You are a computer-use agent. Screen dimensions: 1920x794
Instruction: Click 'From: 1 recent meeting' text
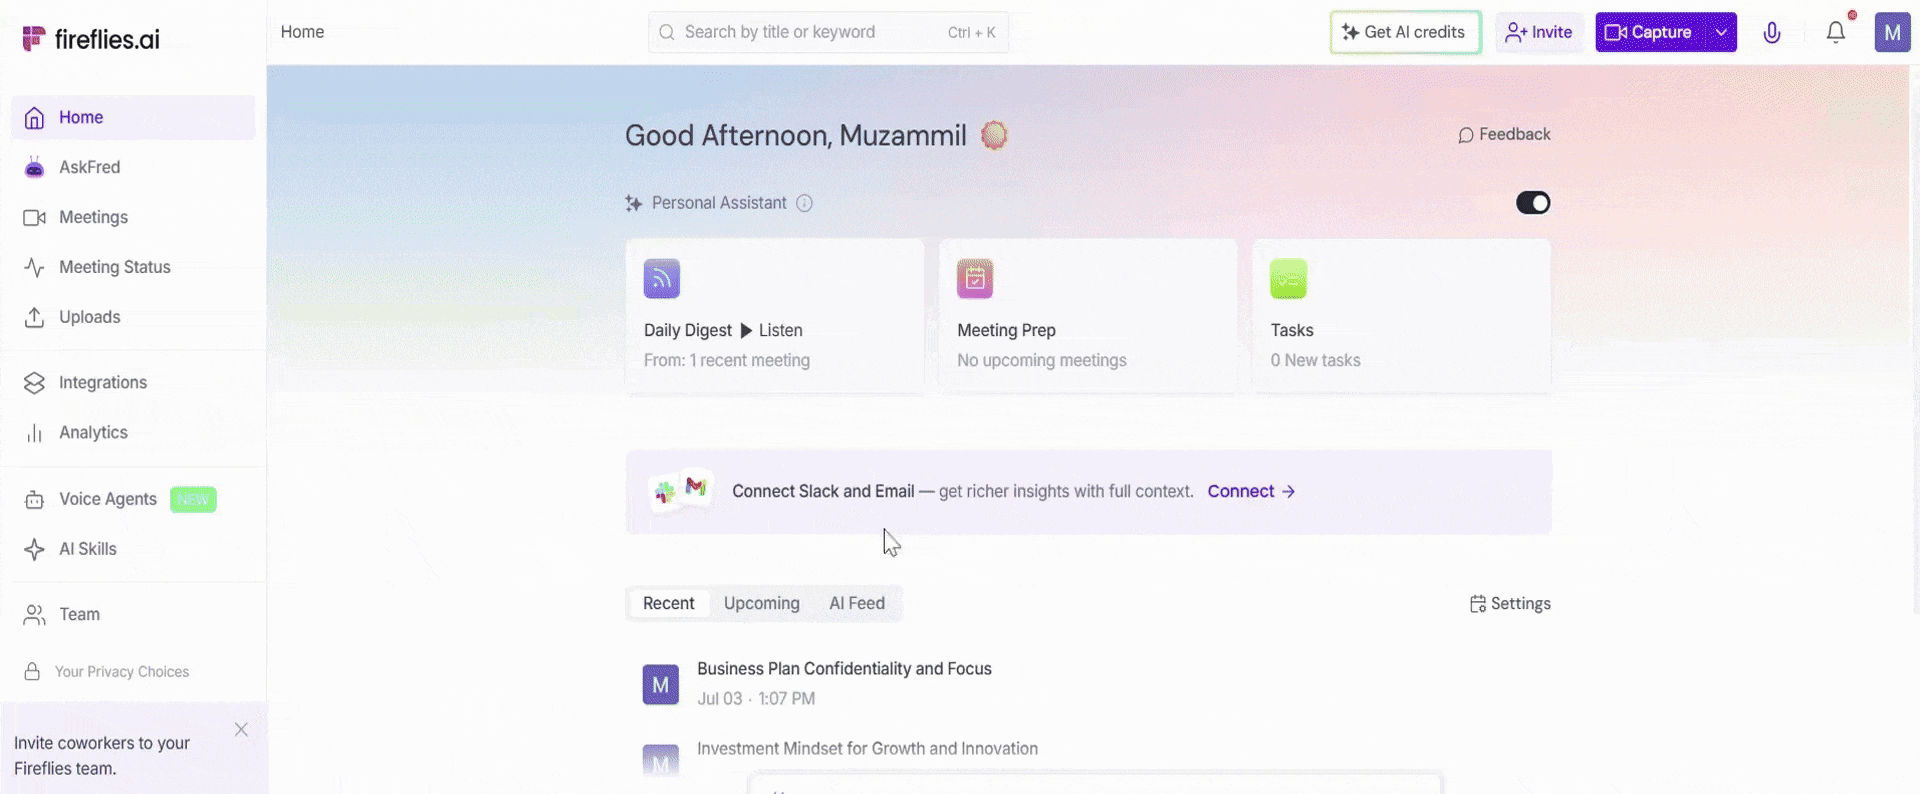[x=727, y=360]
